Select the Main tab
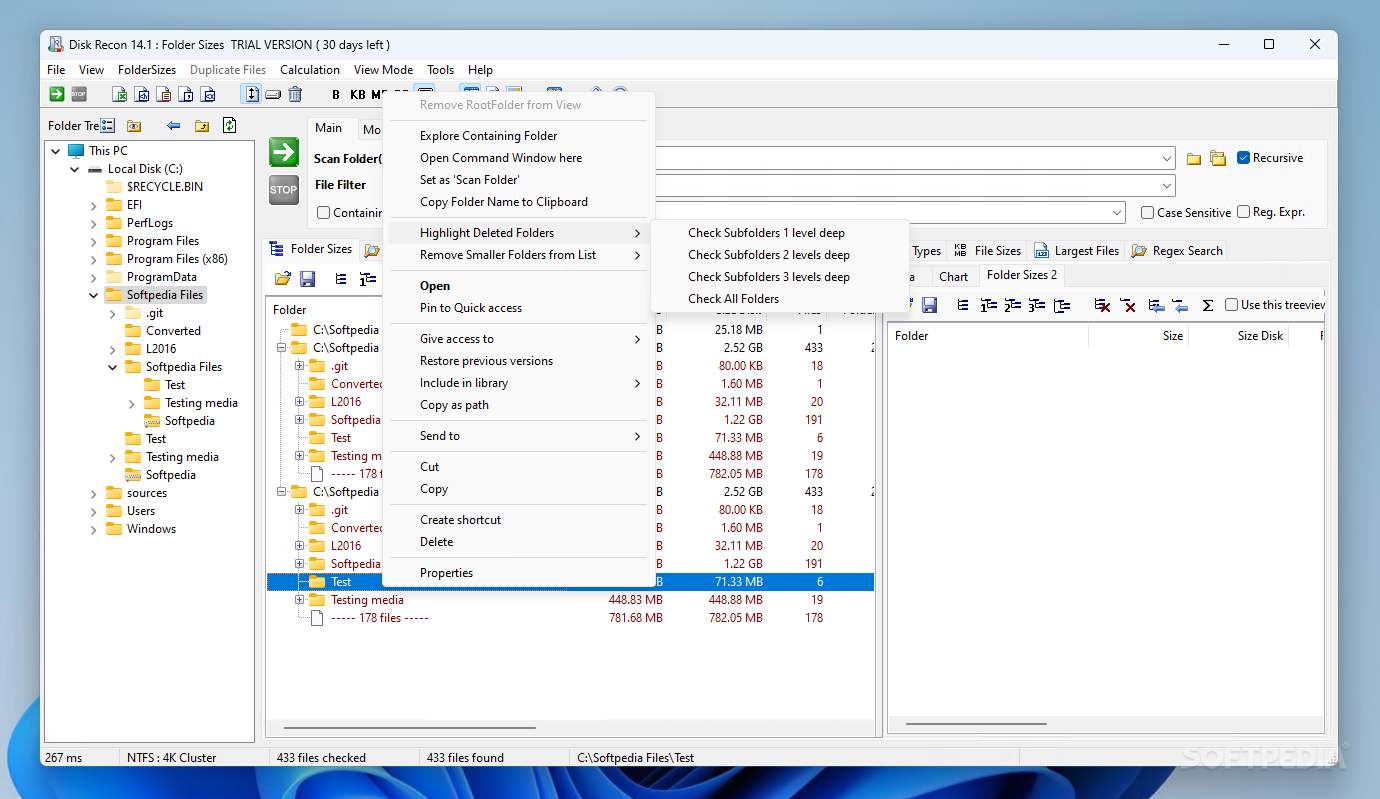 point(329,128)
